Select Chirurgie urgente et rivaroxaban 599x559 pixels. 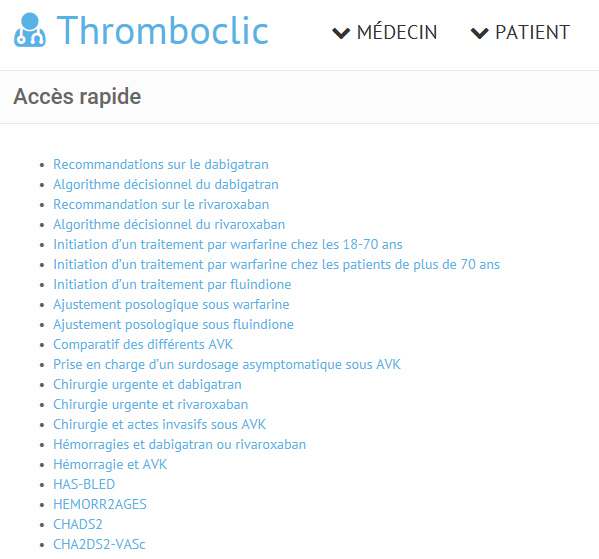[x=151, y=404]
